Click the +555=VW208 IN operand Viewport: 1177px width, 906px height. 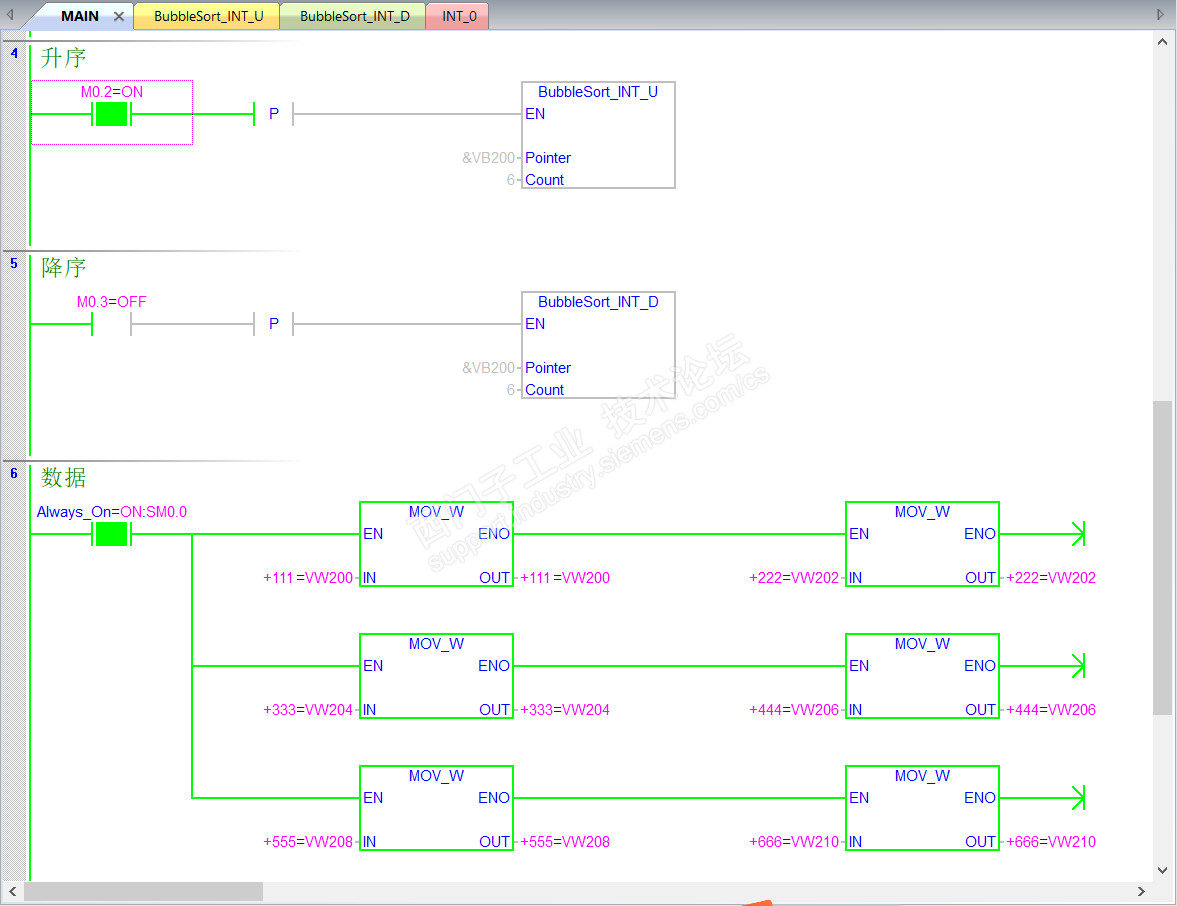coord(308,842)
